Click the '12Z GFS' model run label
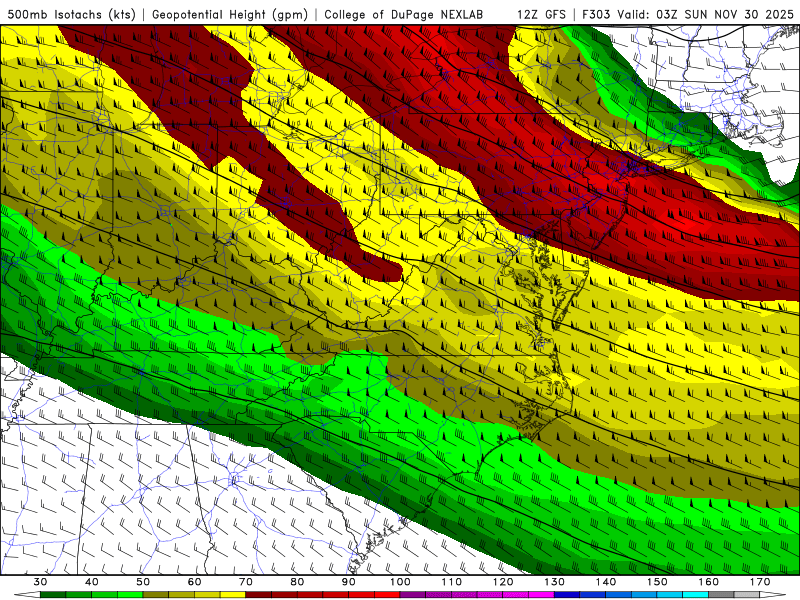 tap(541, 14)
